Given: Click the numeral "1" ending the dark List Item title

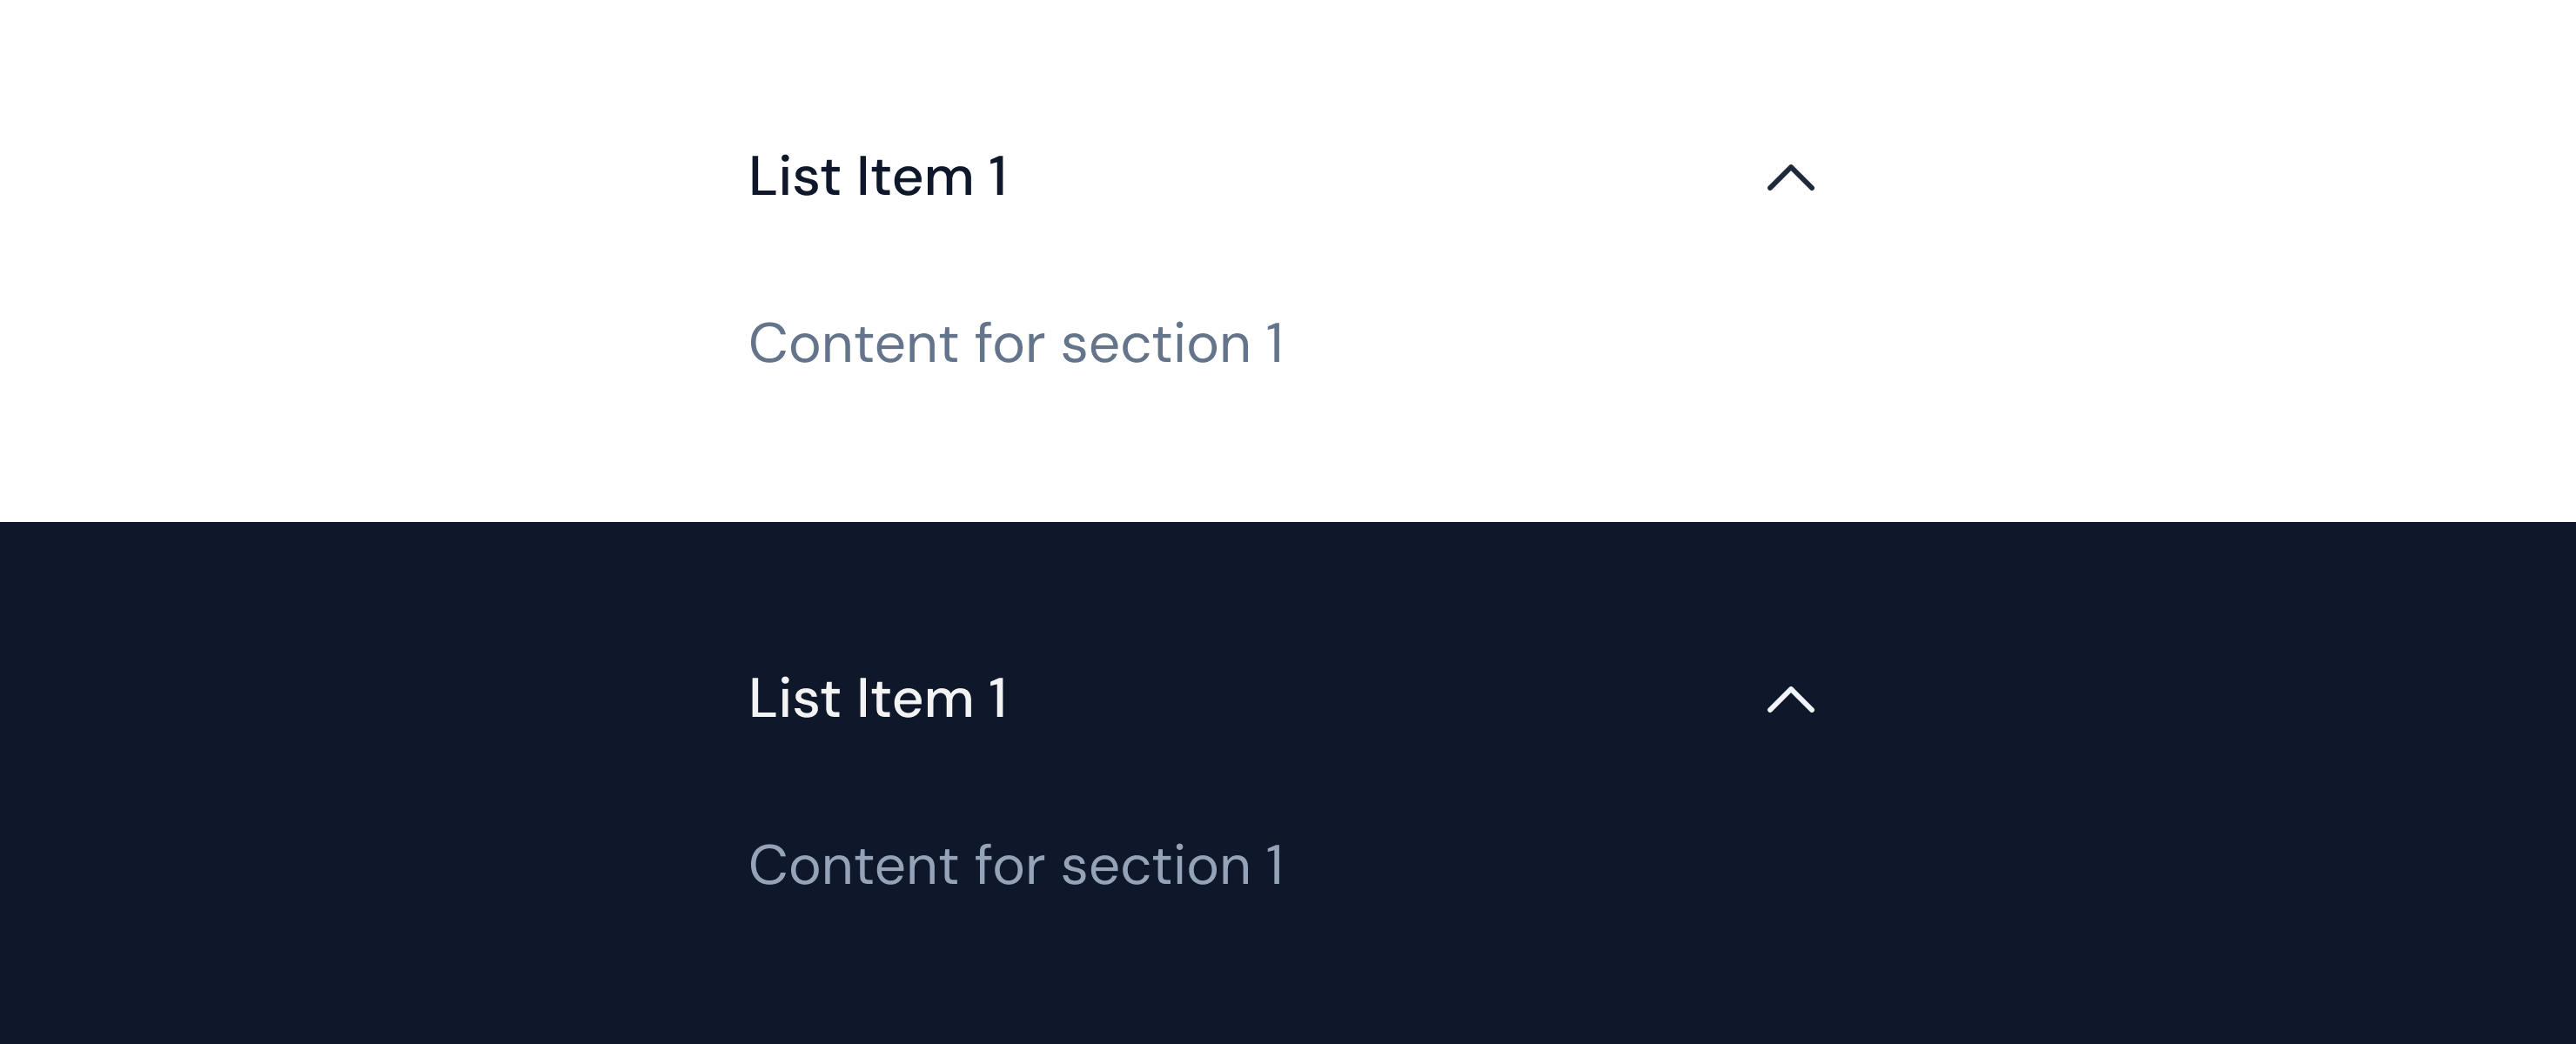Looking at the screenshot, I should click(x=997, y=698).
